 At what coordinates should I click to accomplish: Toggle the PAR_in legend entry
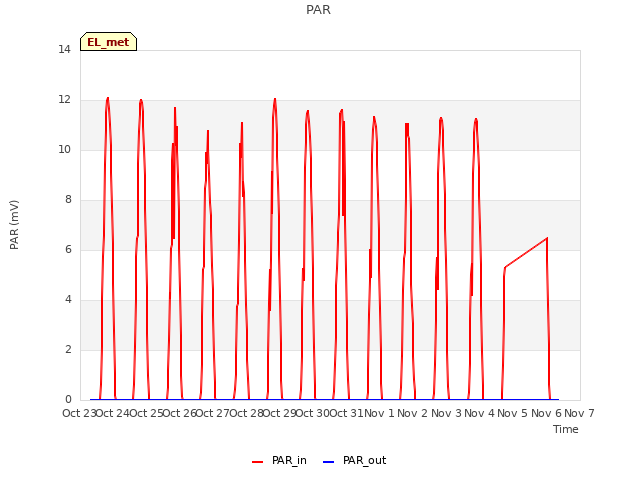279,460
